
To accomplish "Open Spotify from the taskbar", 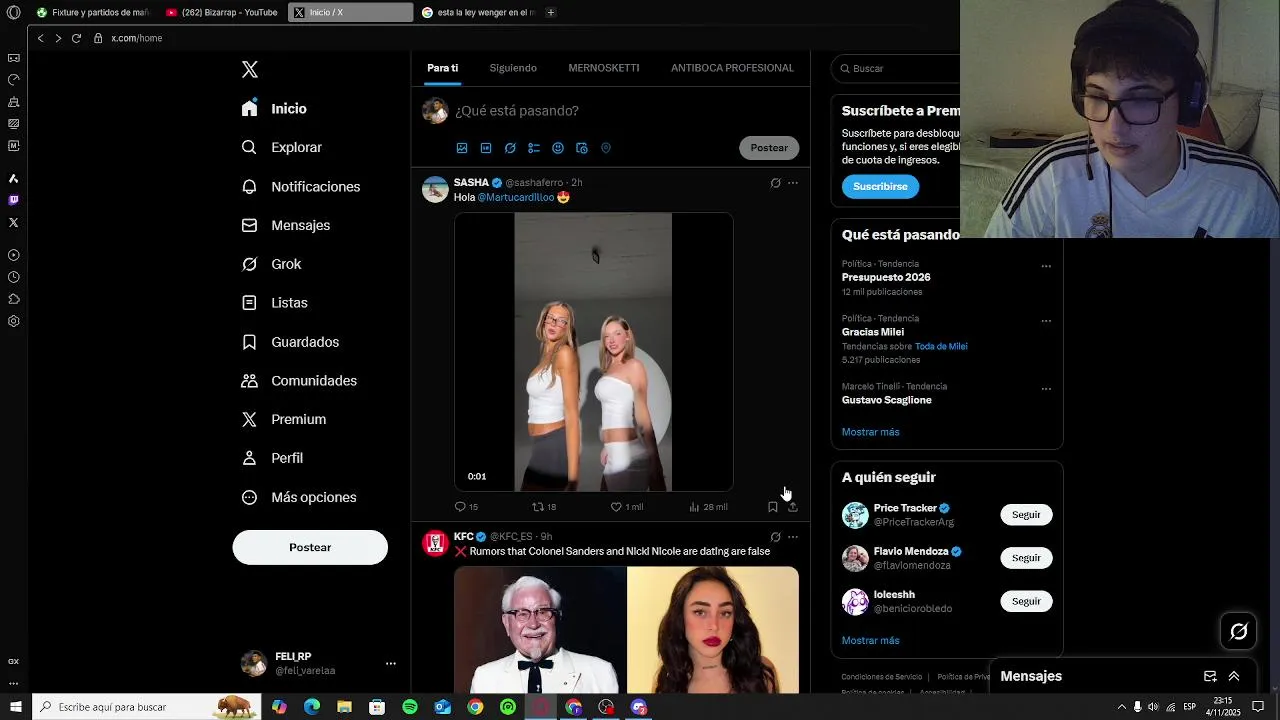I will (410, 707).
